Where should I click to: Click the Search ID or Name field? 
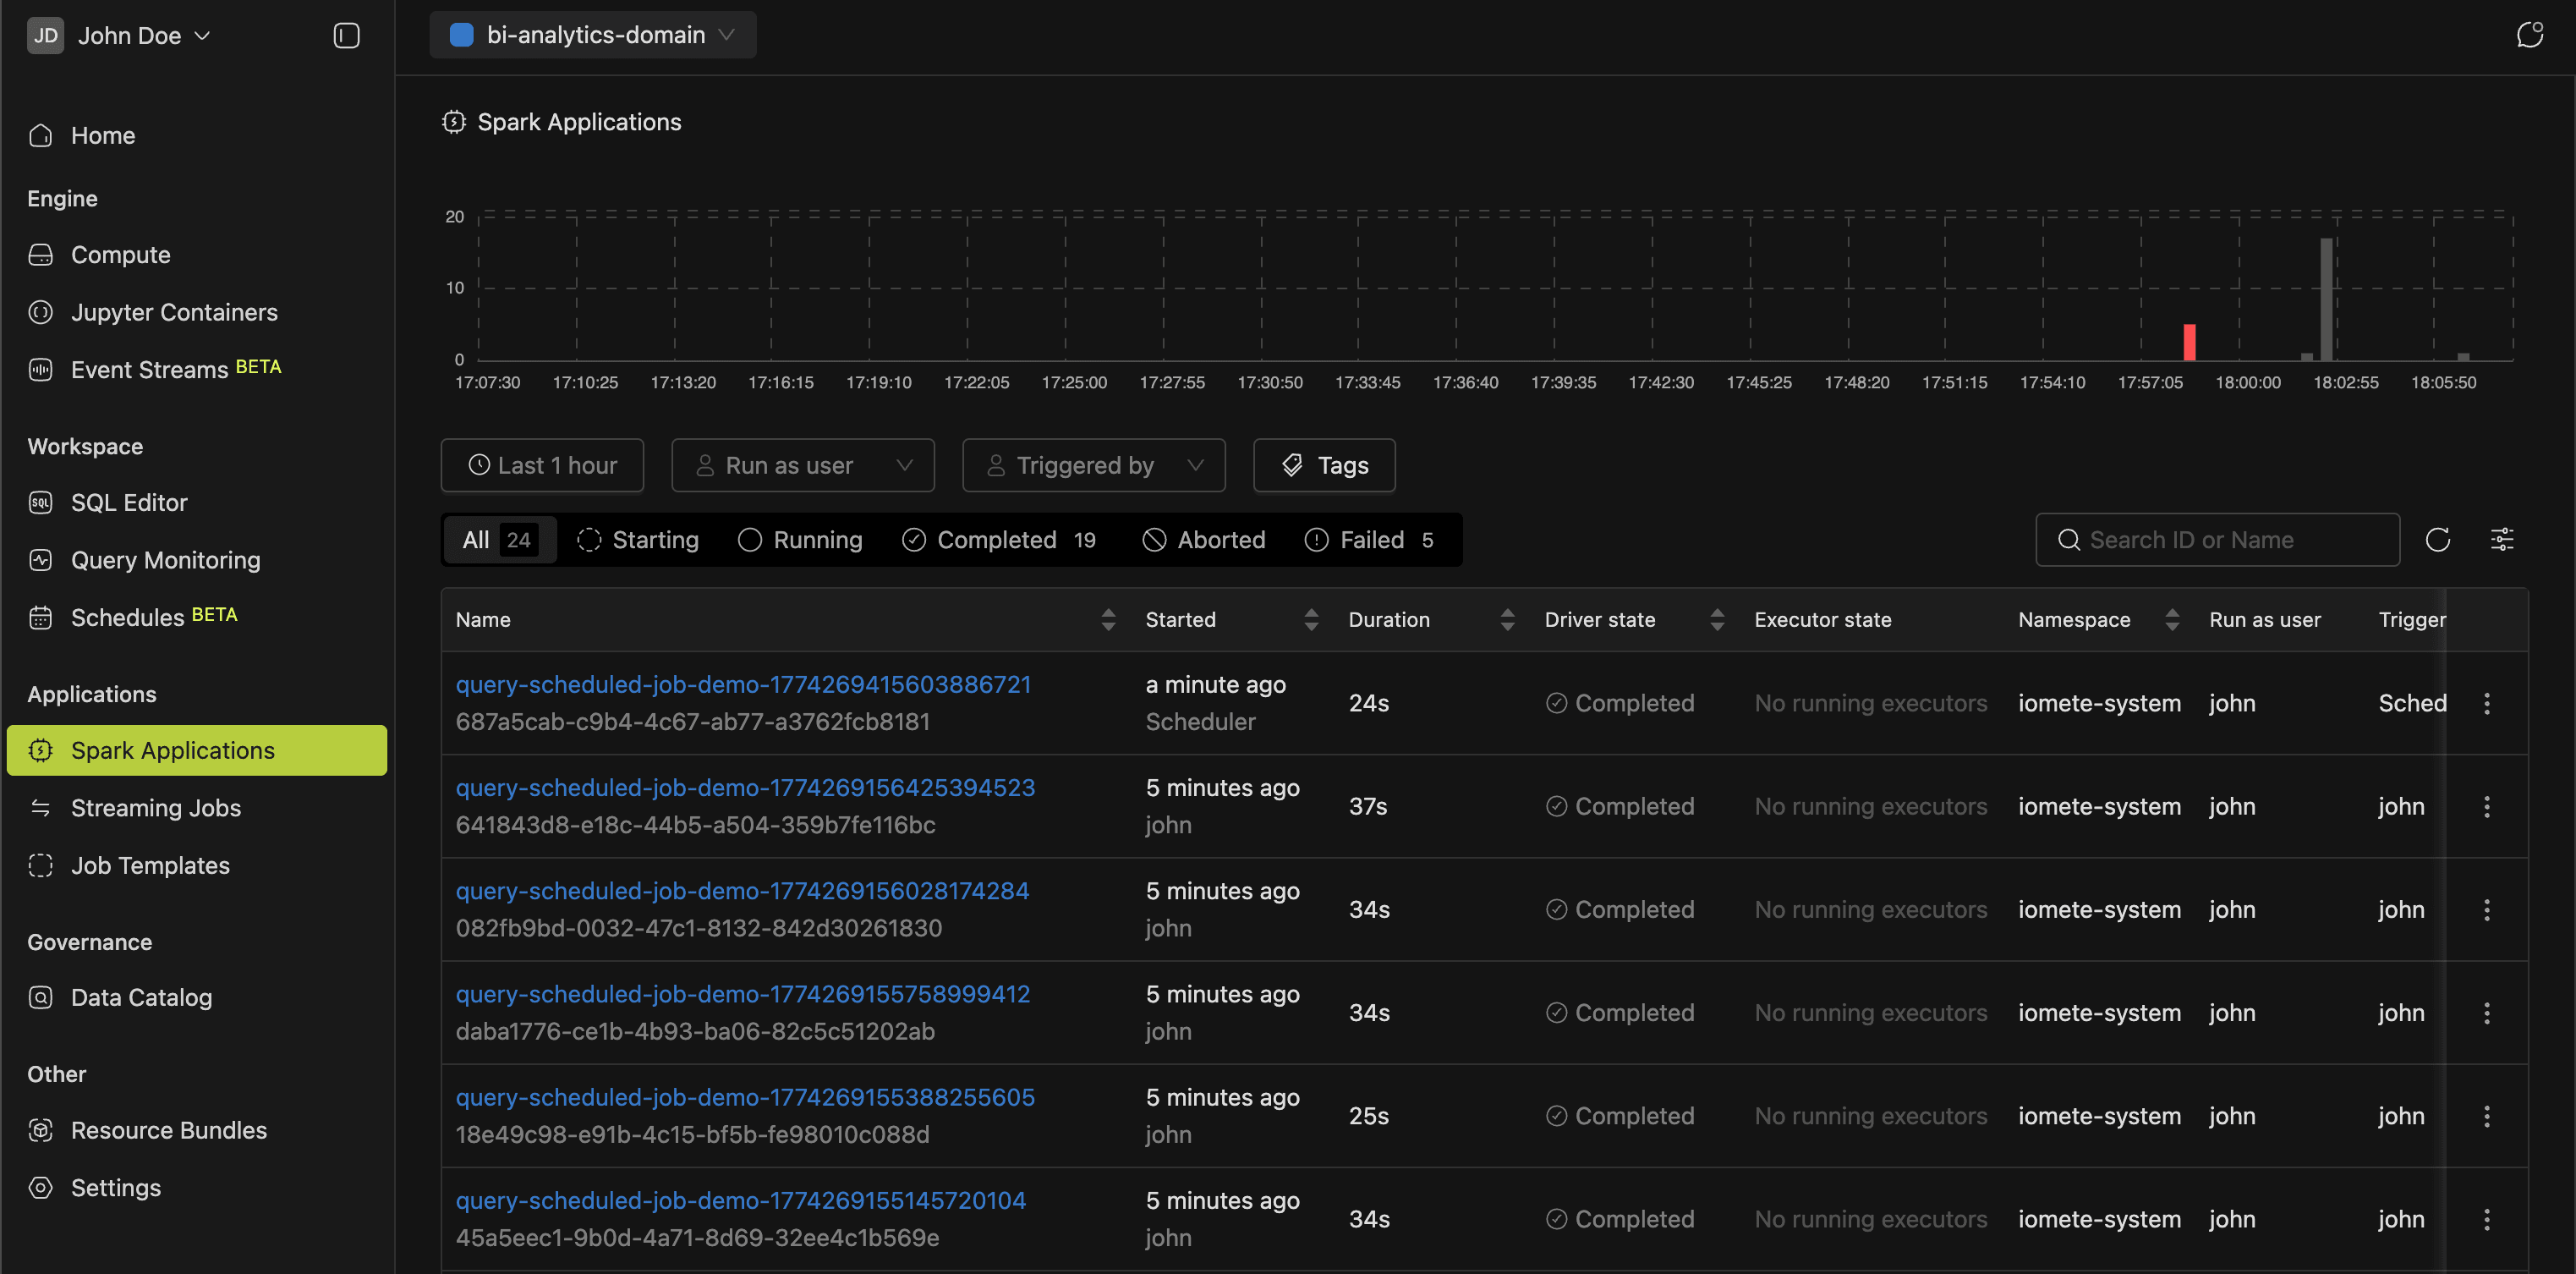2216,539
